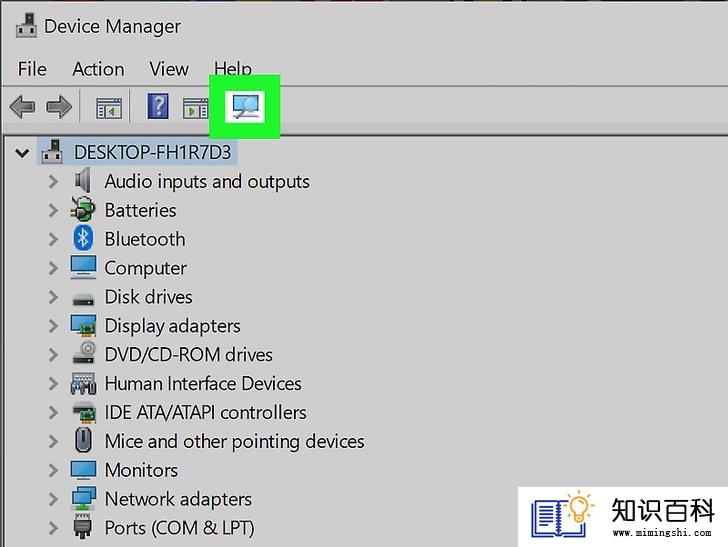Expand the Disk drives category
Screen dimensions: 728x547
53,297
